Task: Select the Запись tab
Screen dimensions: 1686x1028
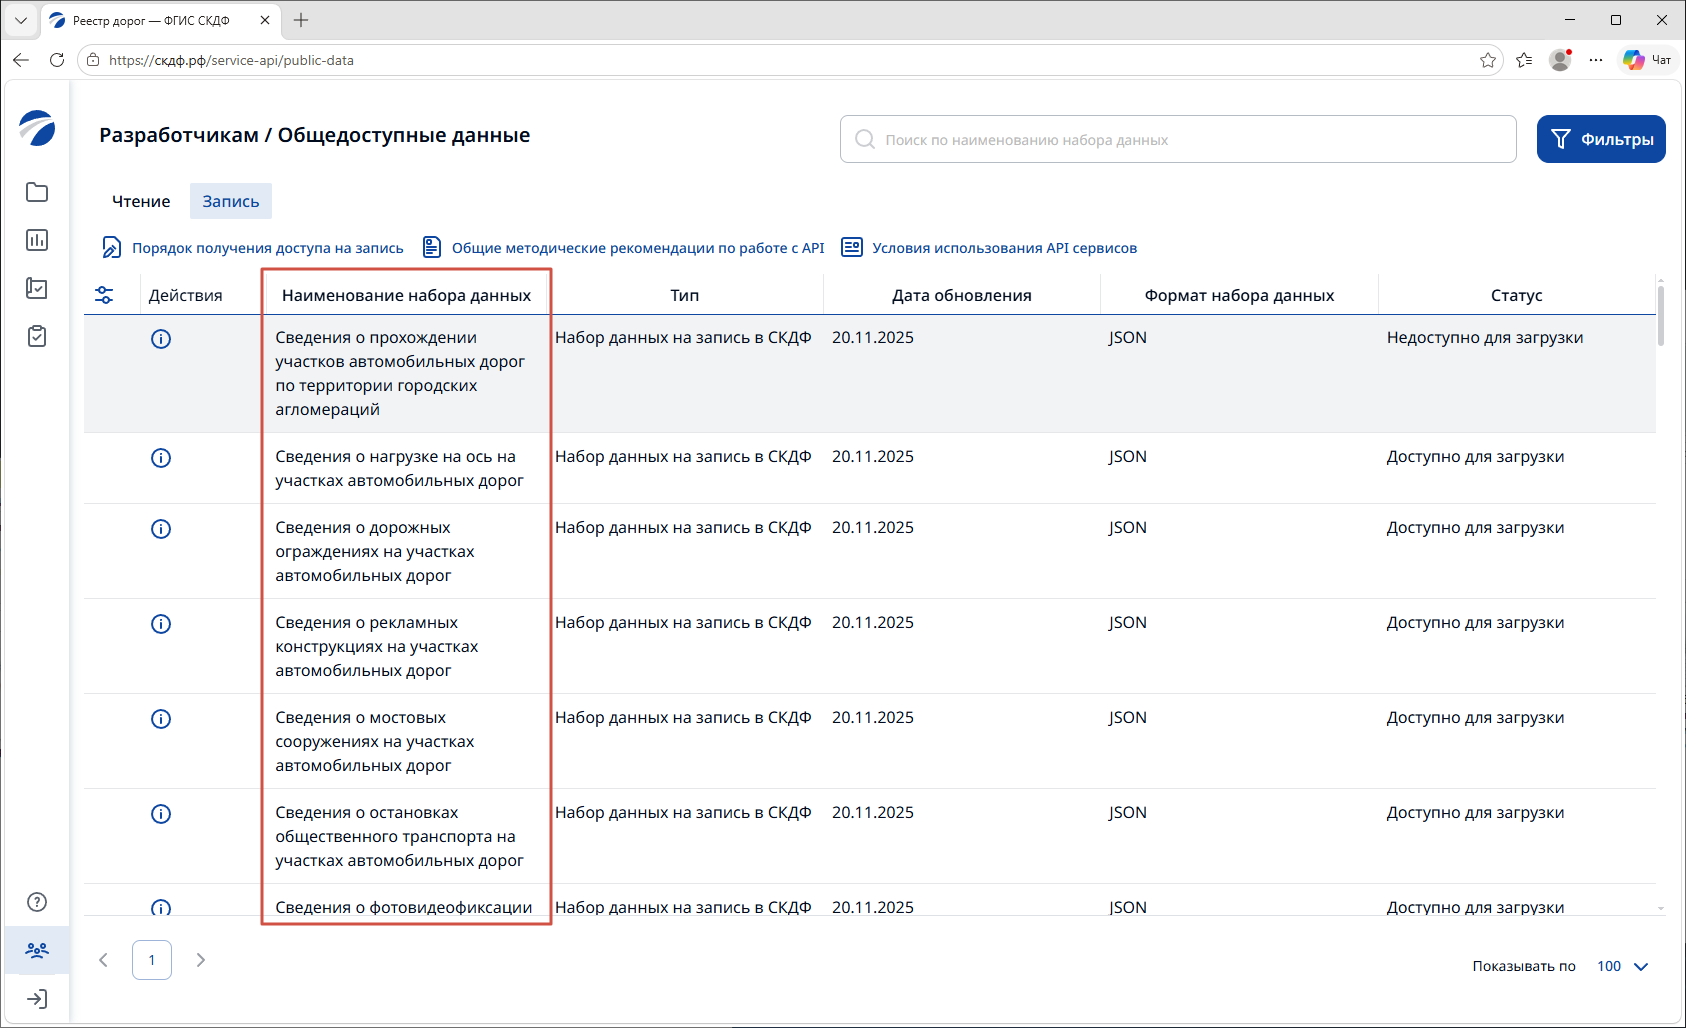Action: [231, 201]
